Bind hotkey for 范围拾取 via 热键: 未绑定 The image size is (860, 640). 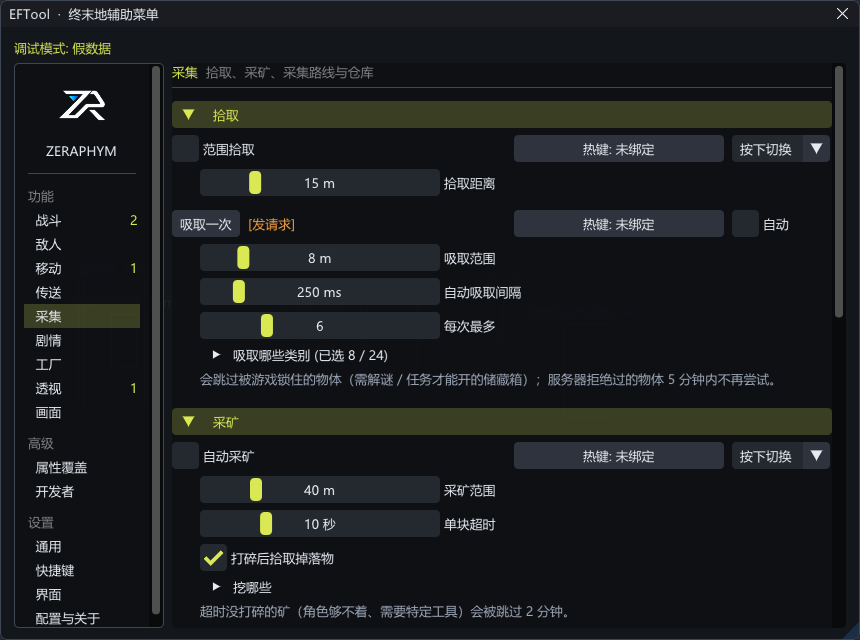[619, 149]
